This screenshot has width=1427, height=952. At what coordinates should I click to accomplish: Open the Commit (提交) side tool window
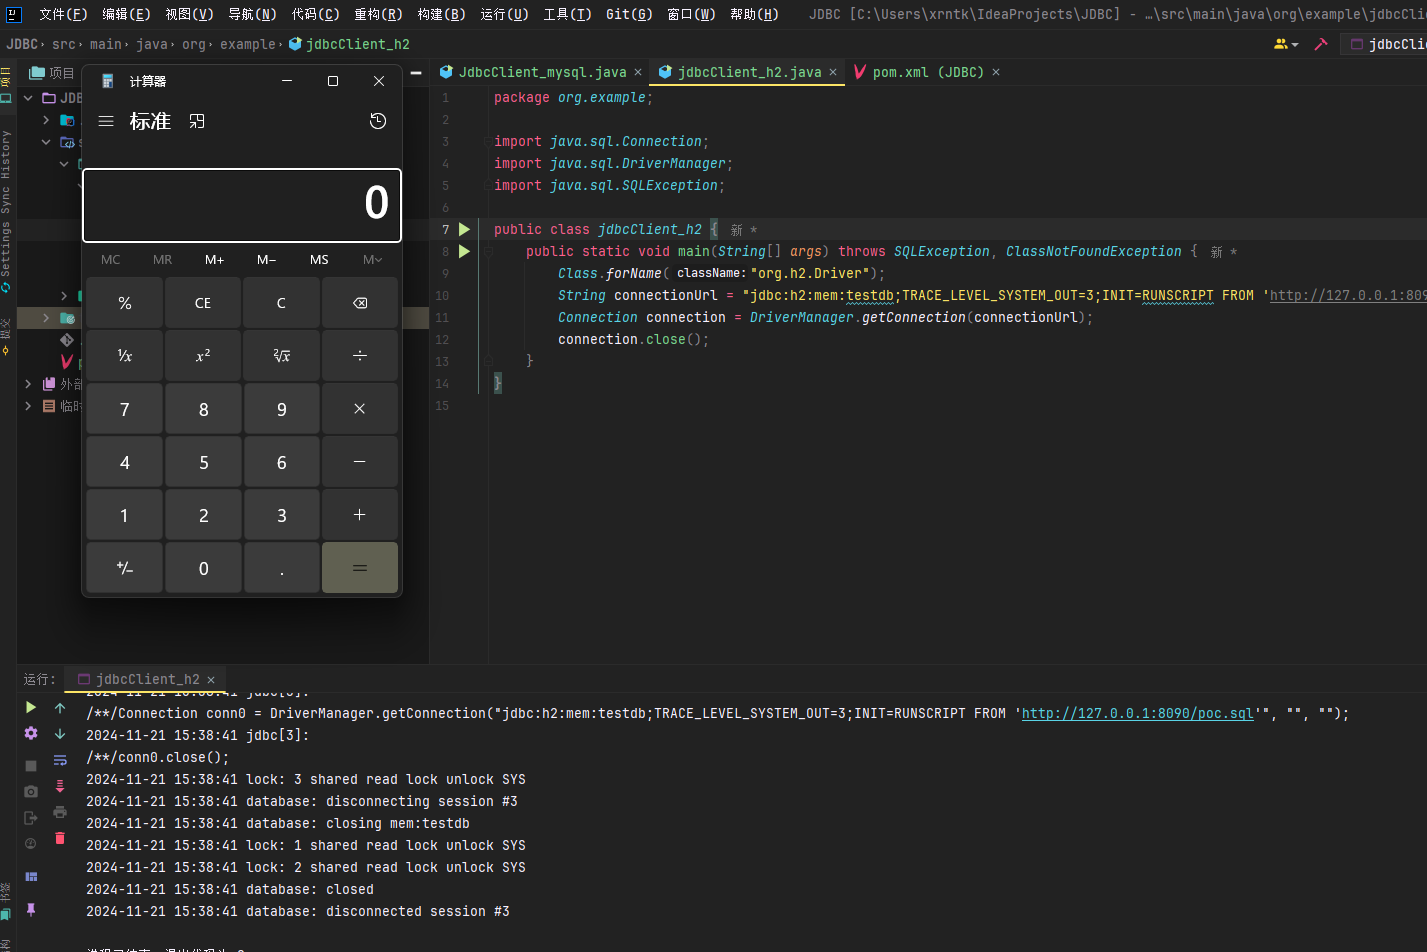pyautogui.click(x=6, y=336)
